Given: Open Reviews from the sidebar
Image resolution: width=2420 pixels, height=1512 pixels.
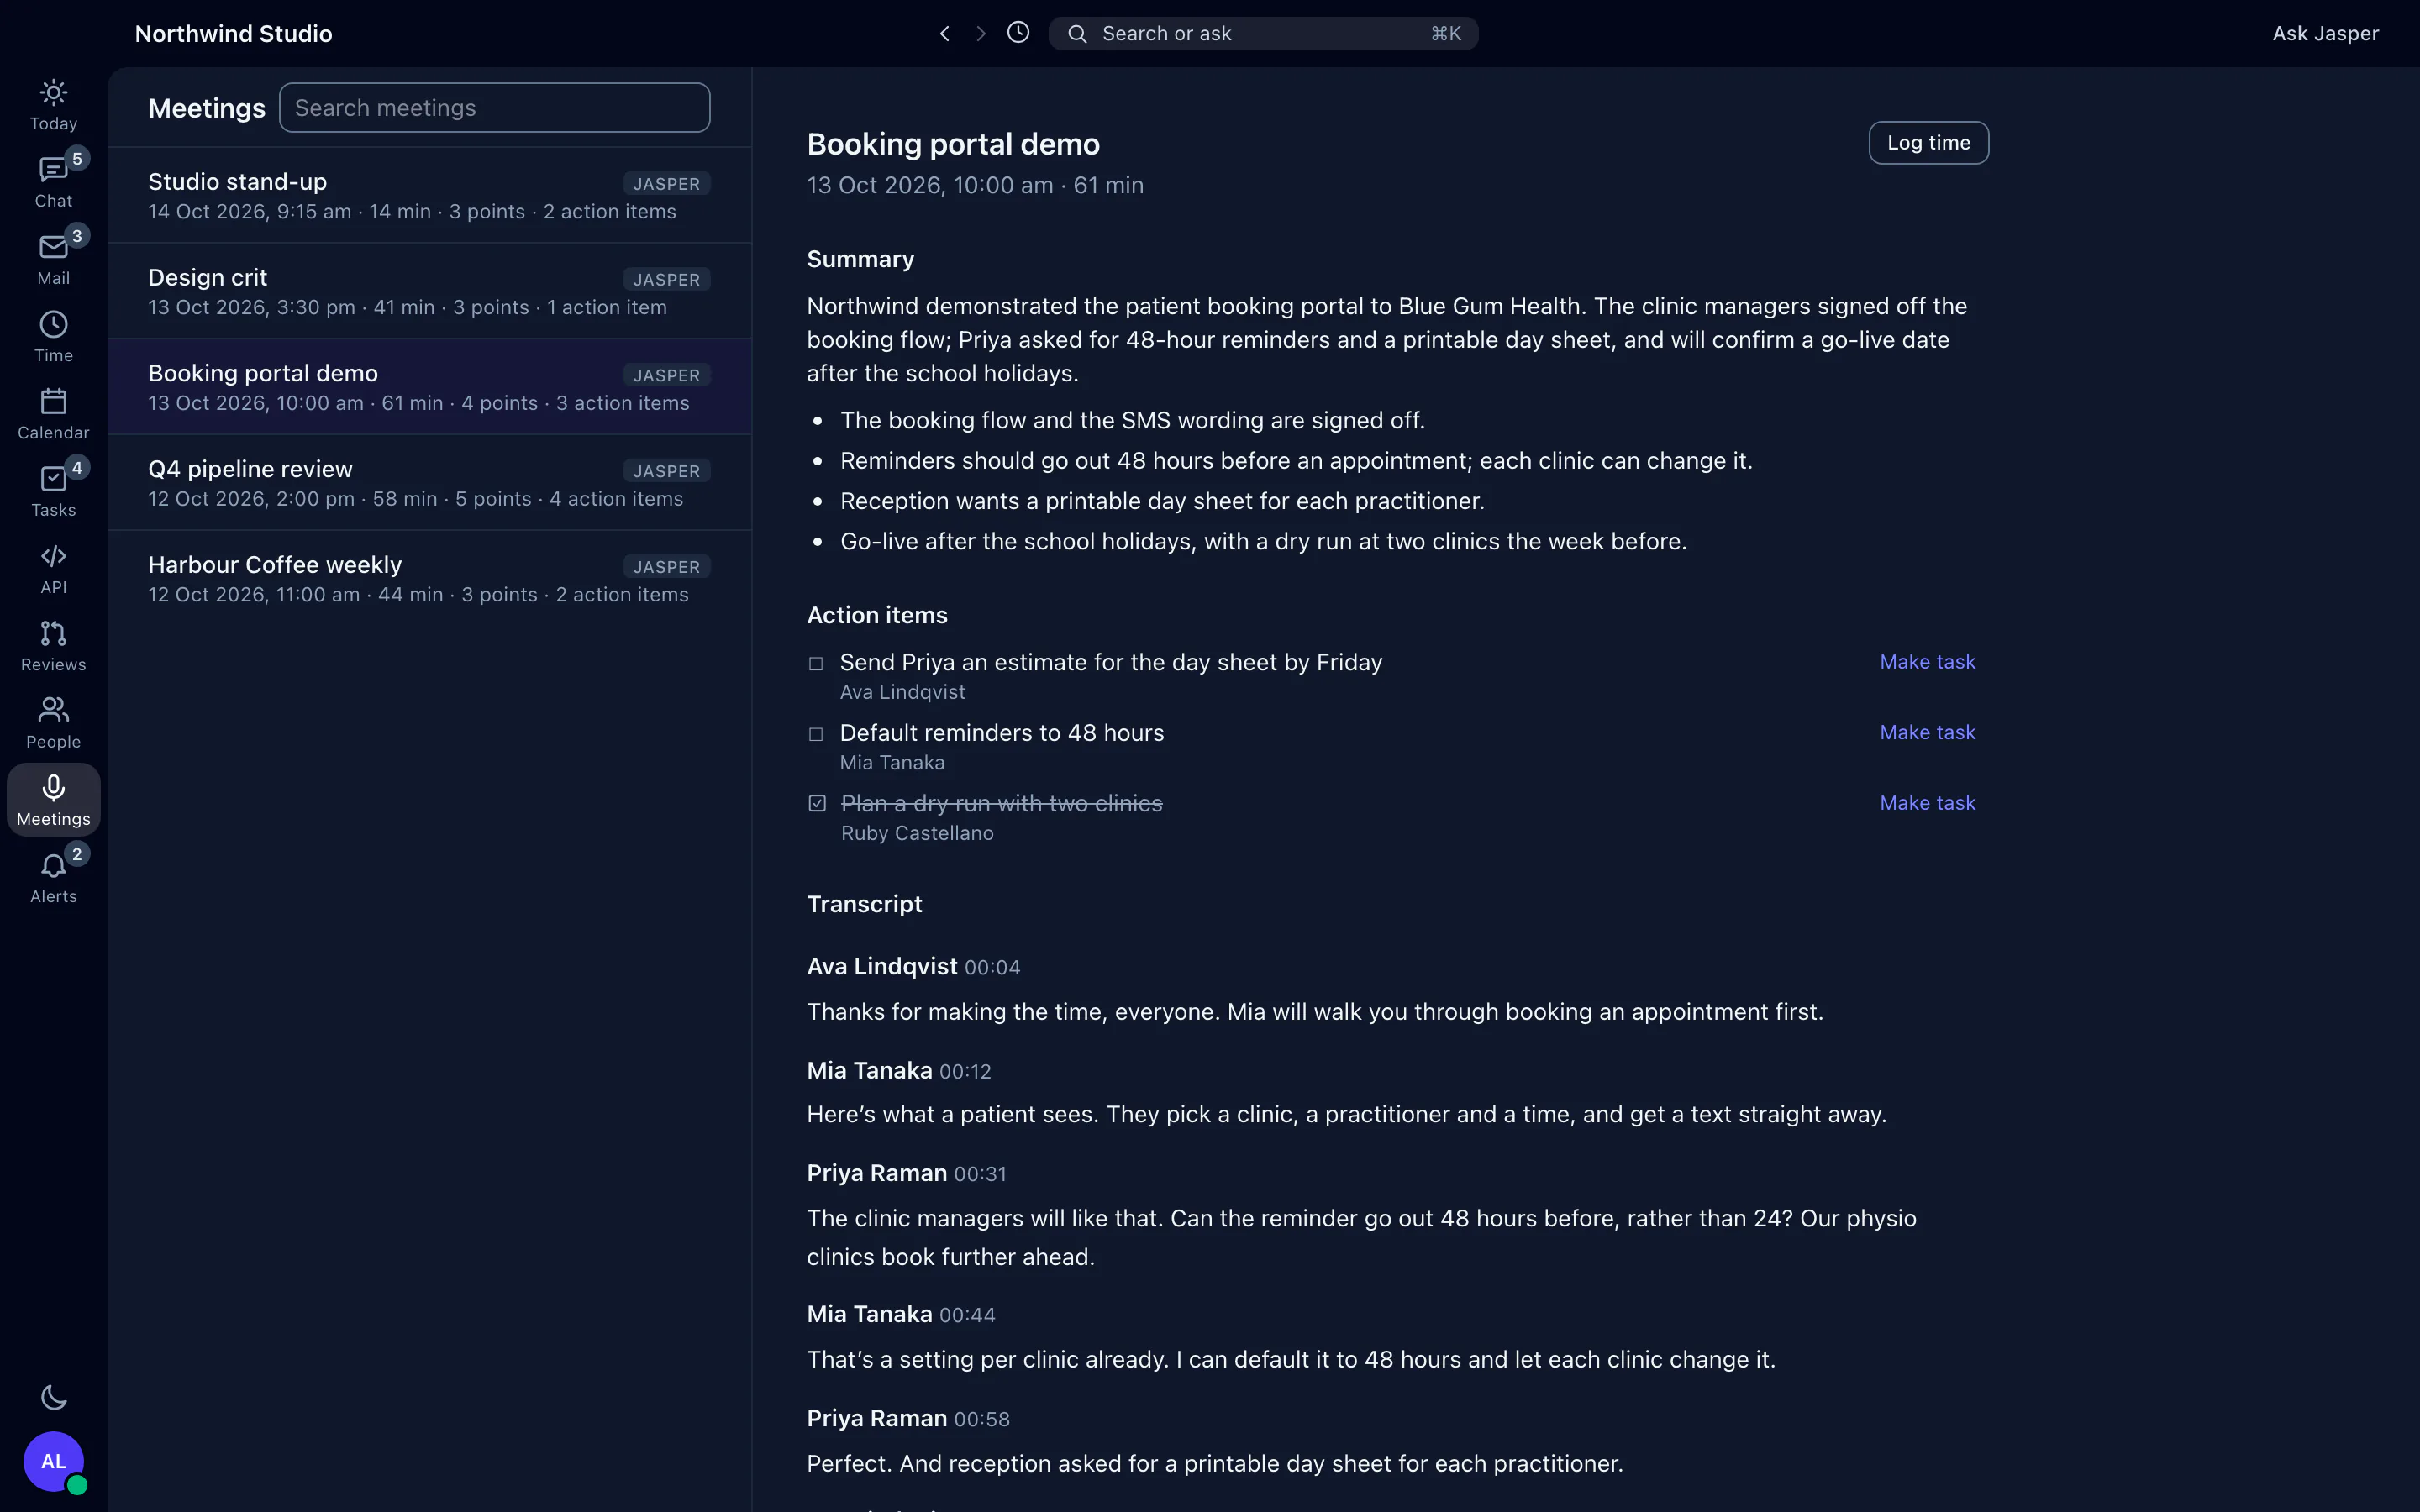Looking at the screenshot, I should tap(53, 646).
